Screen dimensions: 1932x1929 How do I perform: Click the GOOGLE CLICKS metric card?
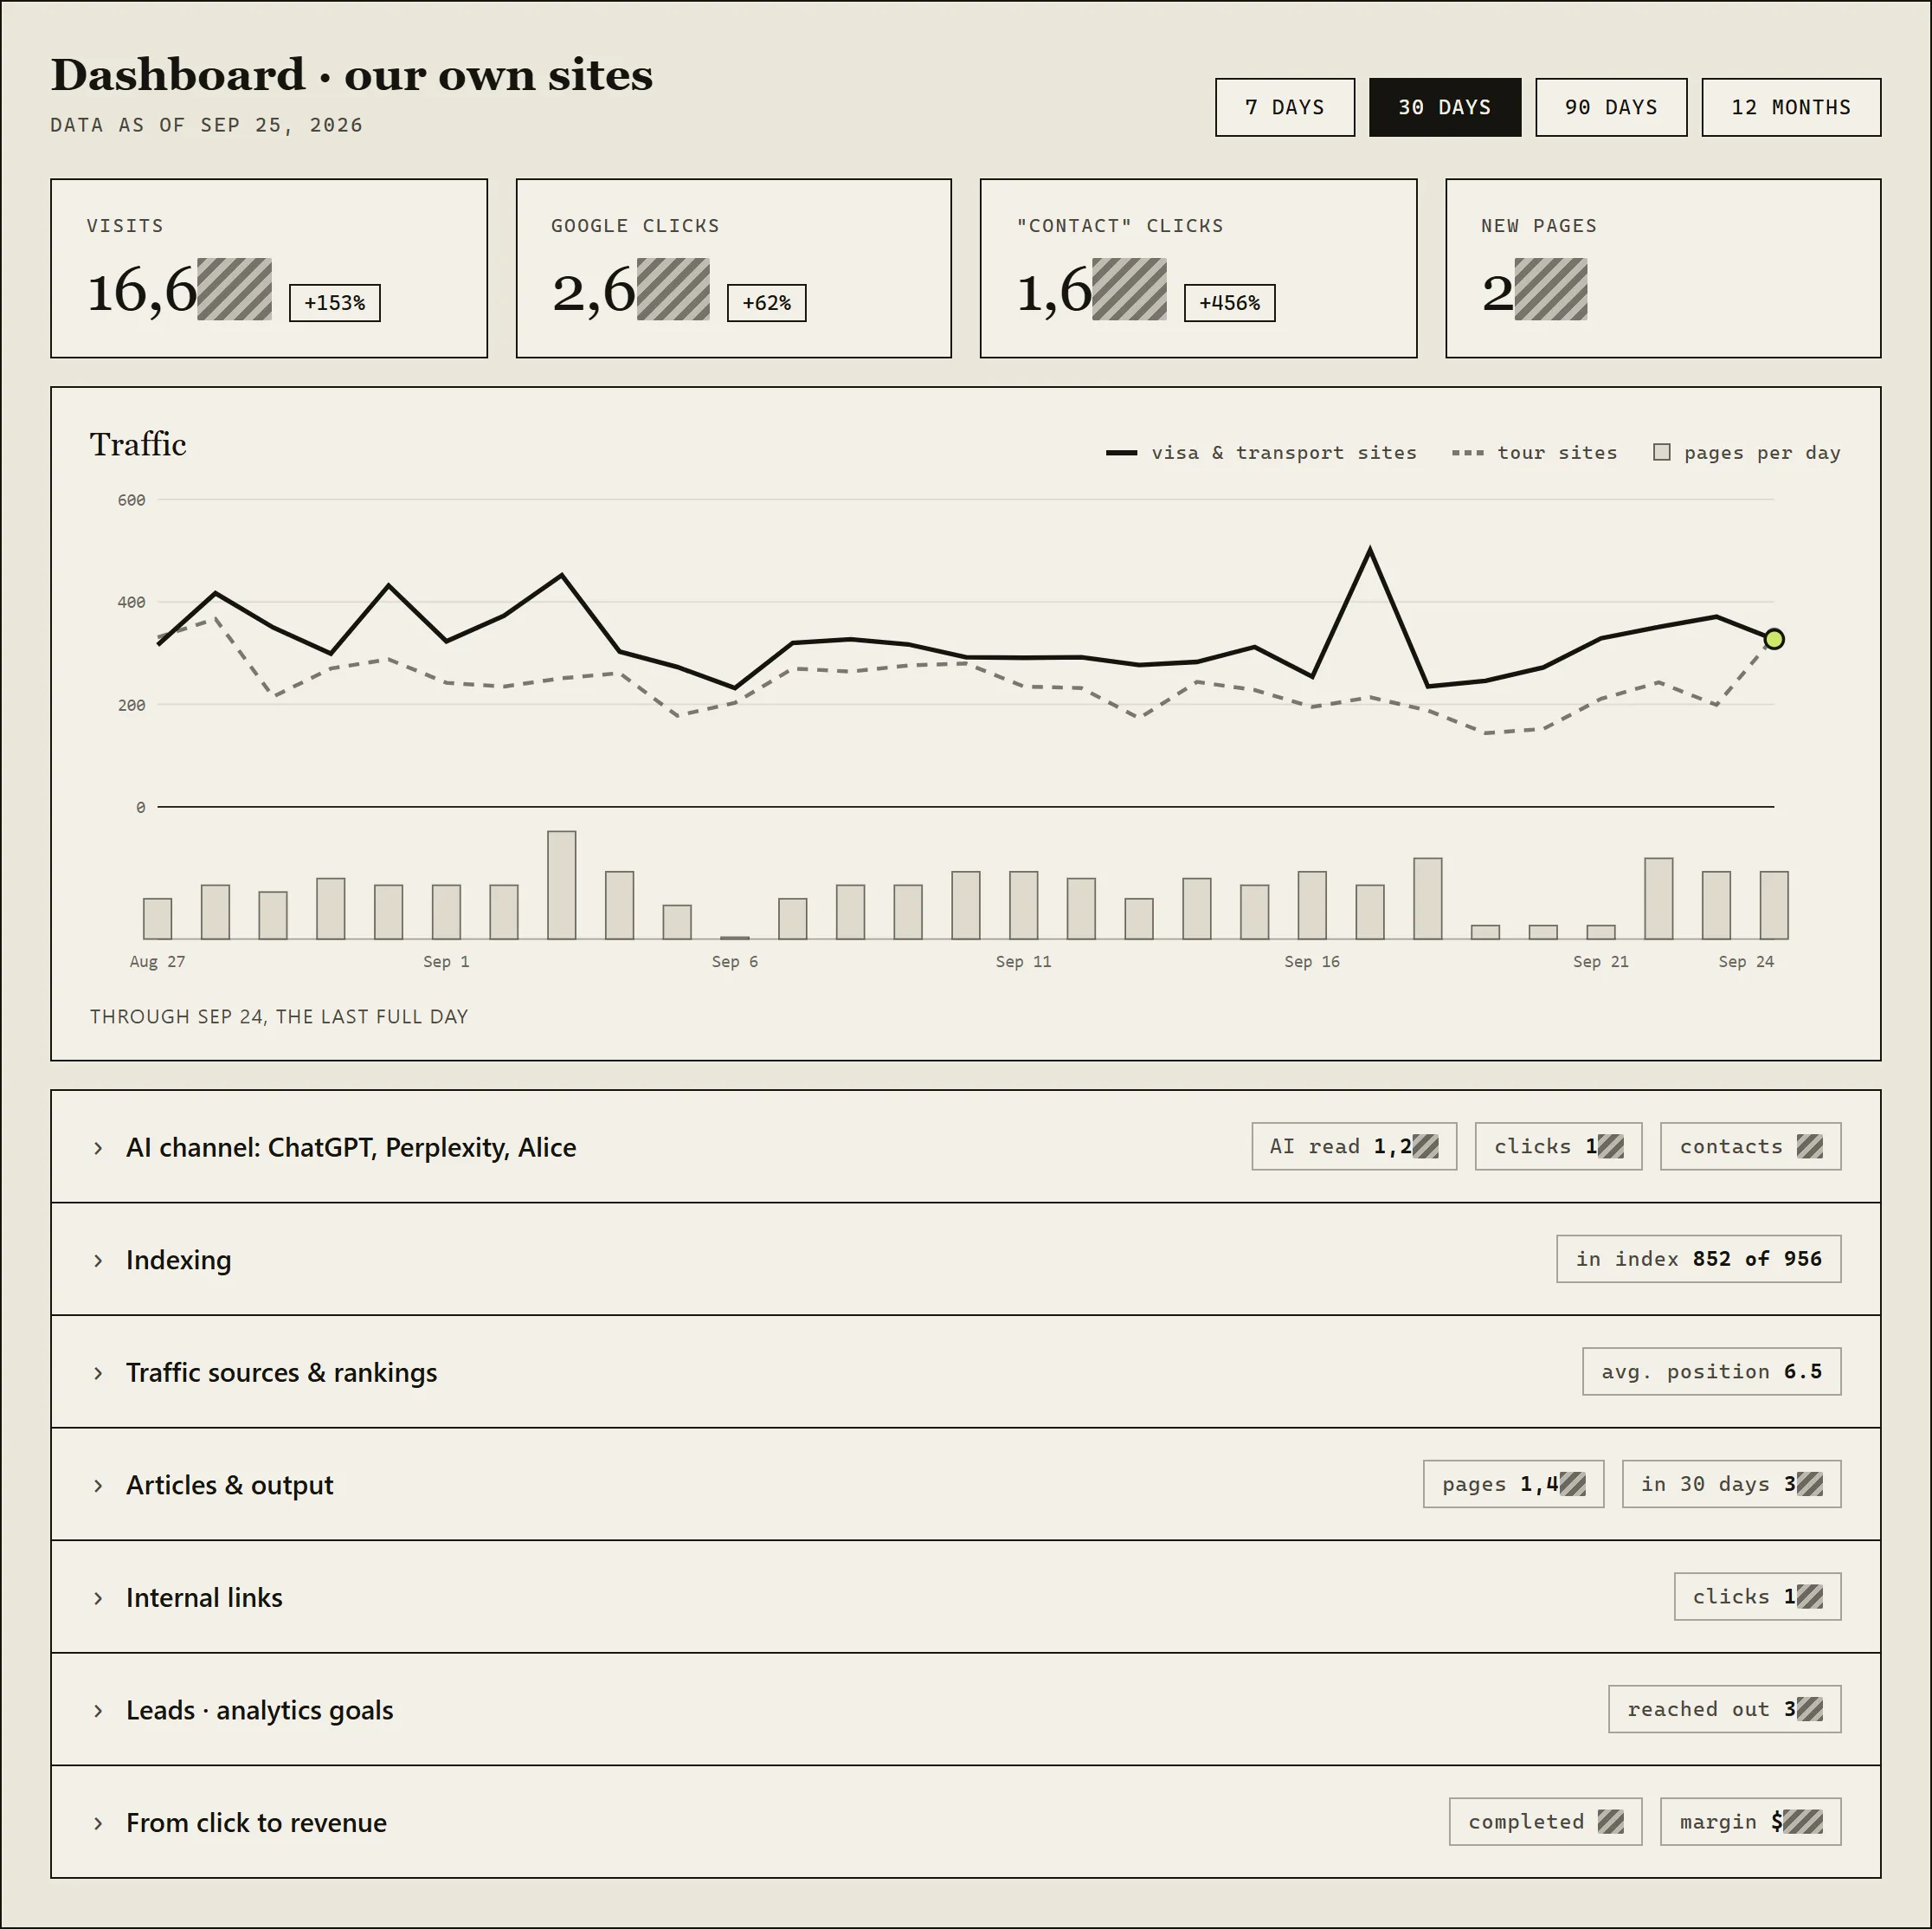click(x=733, y=268)
